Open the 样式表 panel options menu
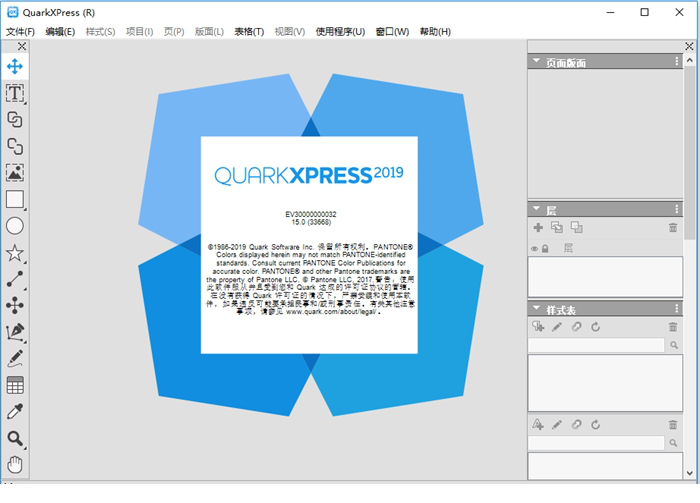The height and width of the screenshot is (503, 700). point(677,308)
